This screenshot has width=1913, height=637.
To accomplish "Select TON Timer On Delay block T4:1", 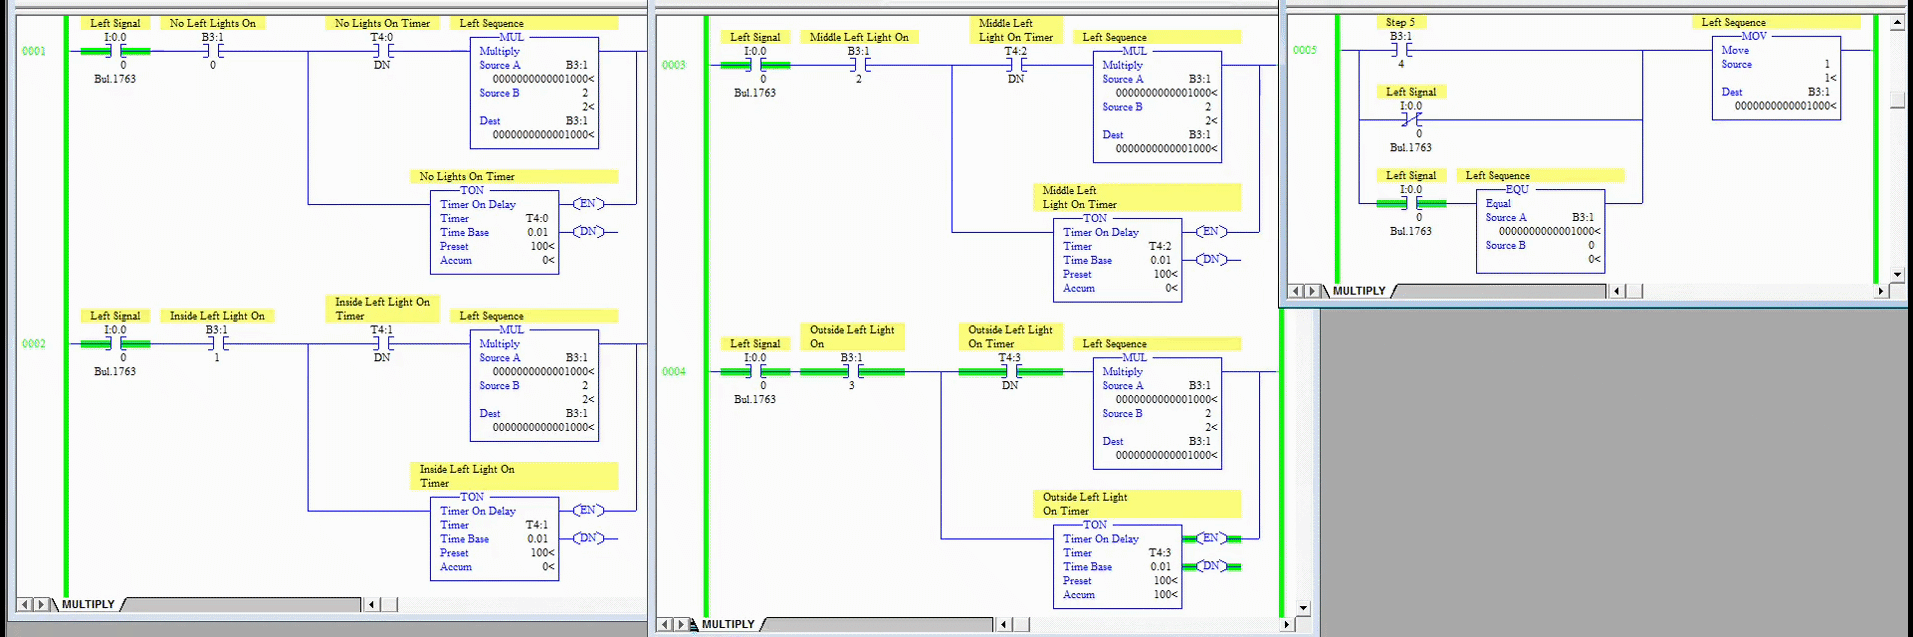I will click(x=495, y=539).
